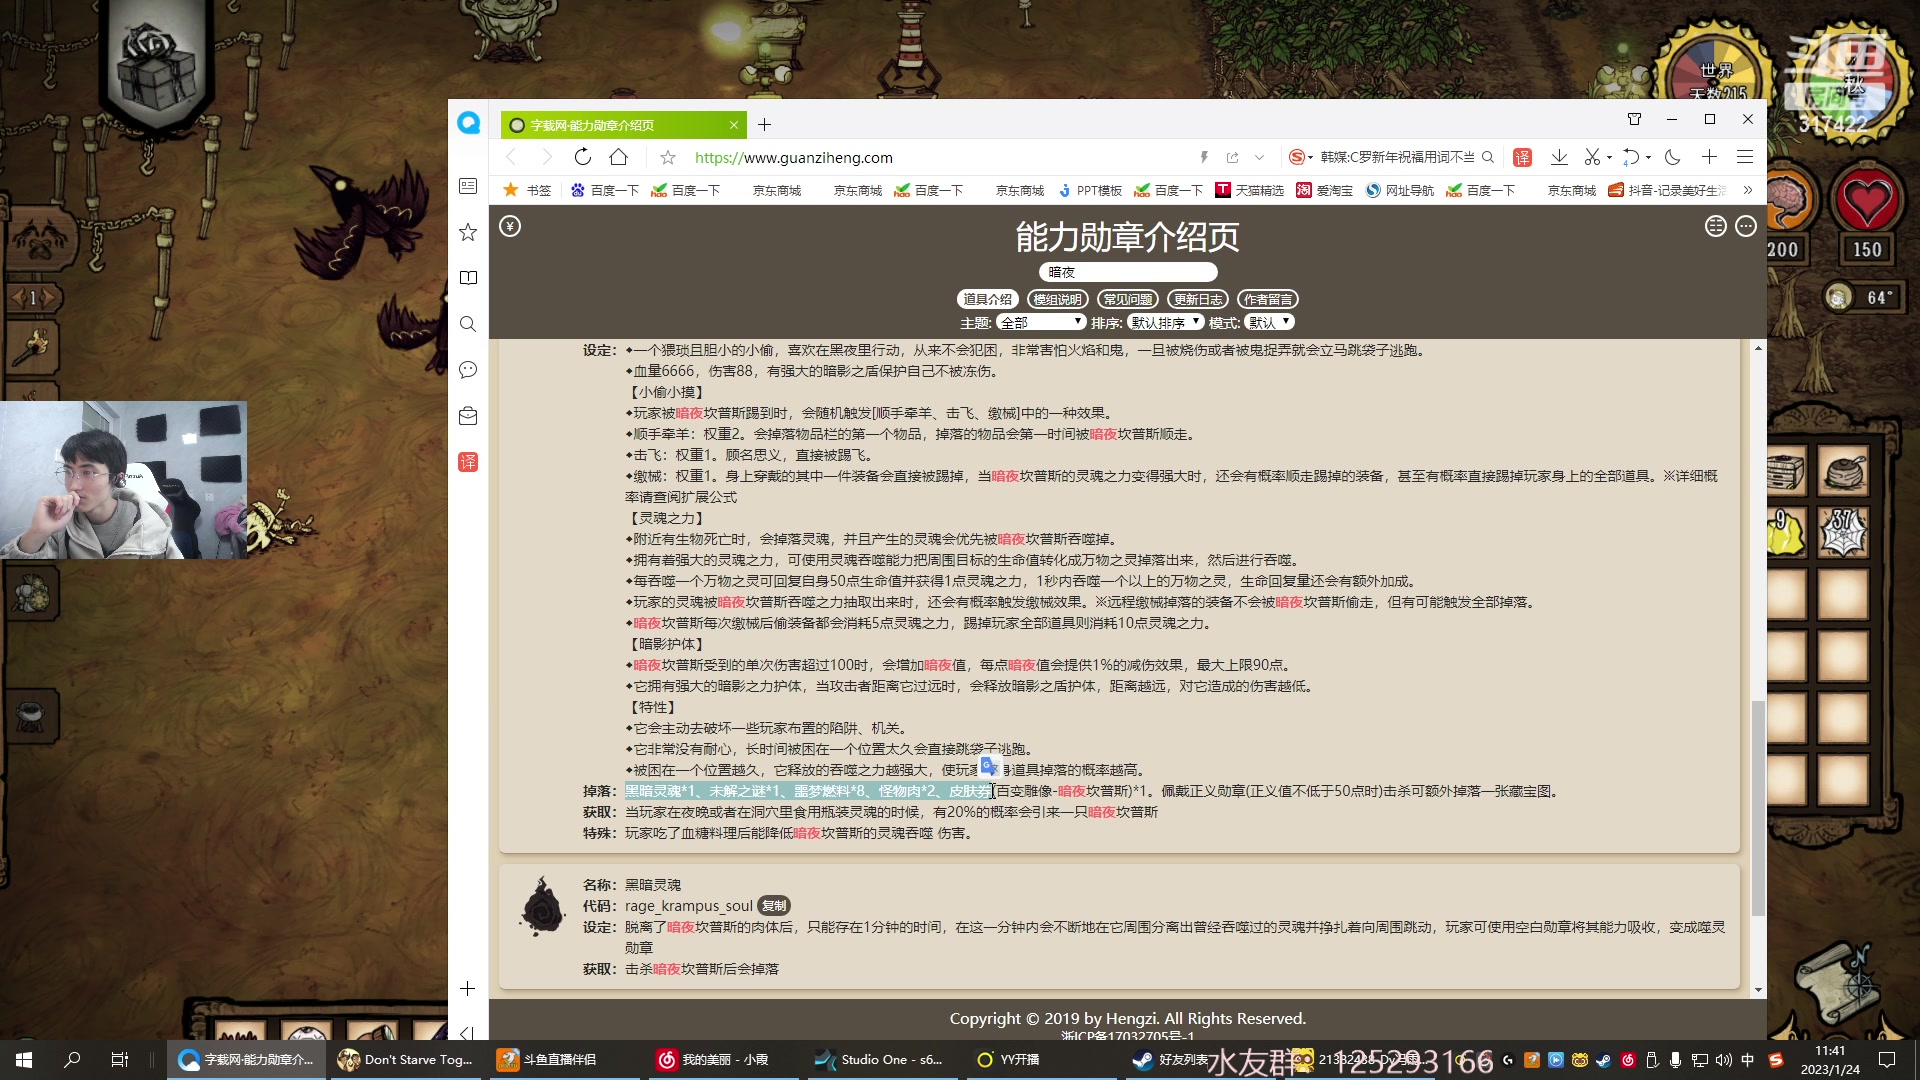Open the favorites star in the browser sidebar

point(467,233)
